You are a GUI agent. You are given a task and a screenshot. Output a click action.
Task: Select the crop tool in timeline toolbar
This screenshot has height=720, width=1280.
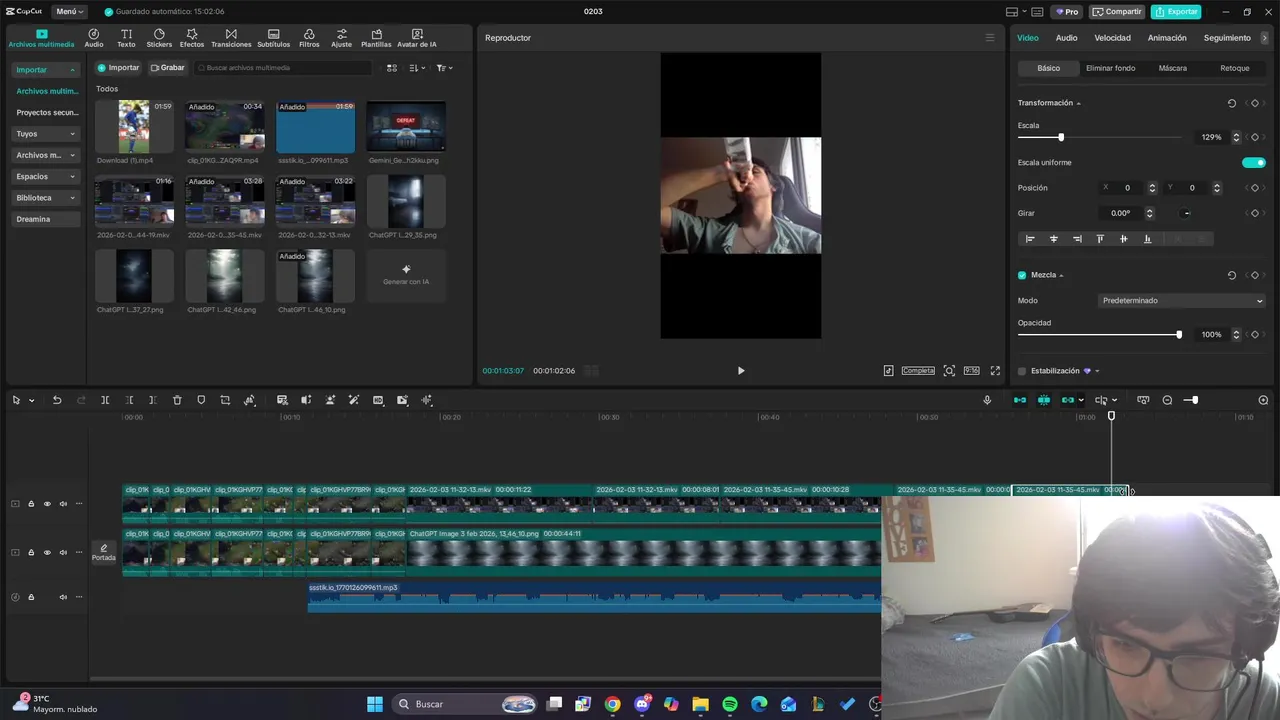click(225, 400)
